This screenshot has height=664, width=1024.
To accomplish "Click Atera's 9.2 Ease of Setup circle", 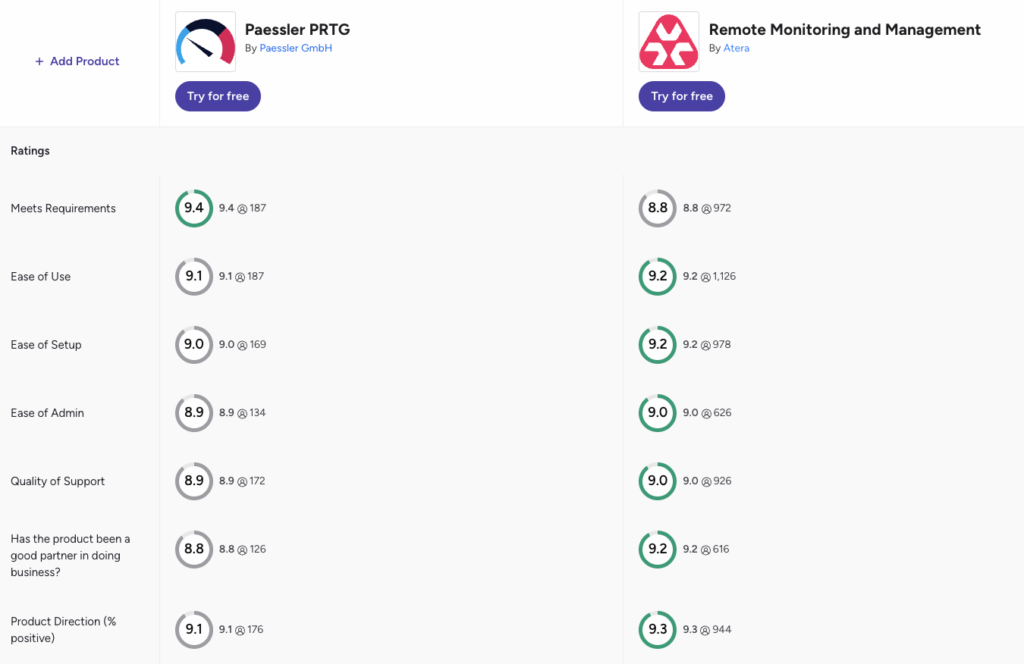I will click(x=658, y=345).
